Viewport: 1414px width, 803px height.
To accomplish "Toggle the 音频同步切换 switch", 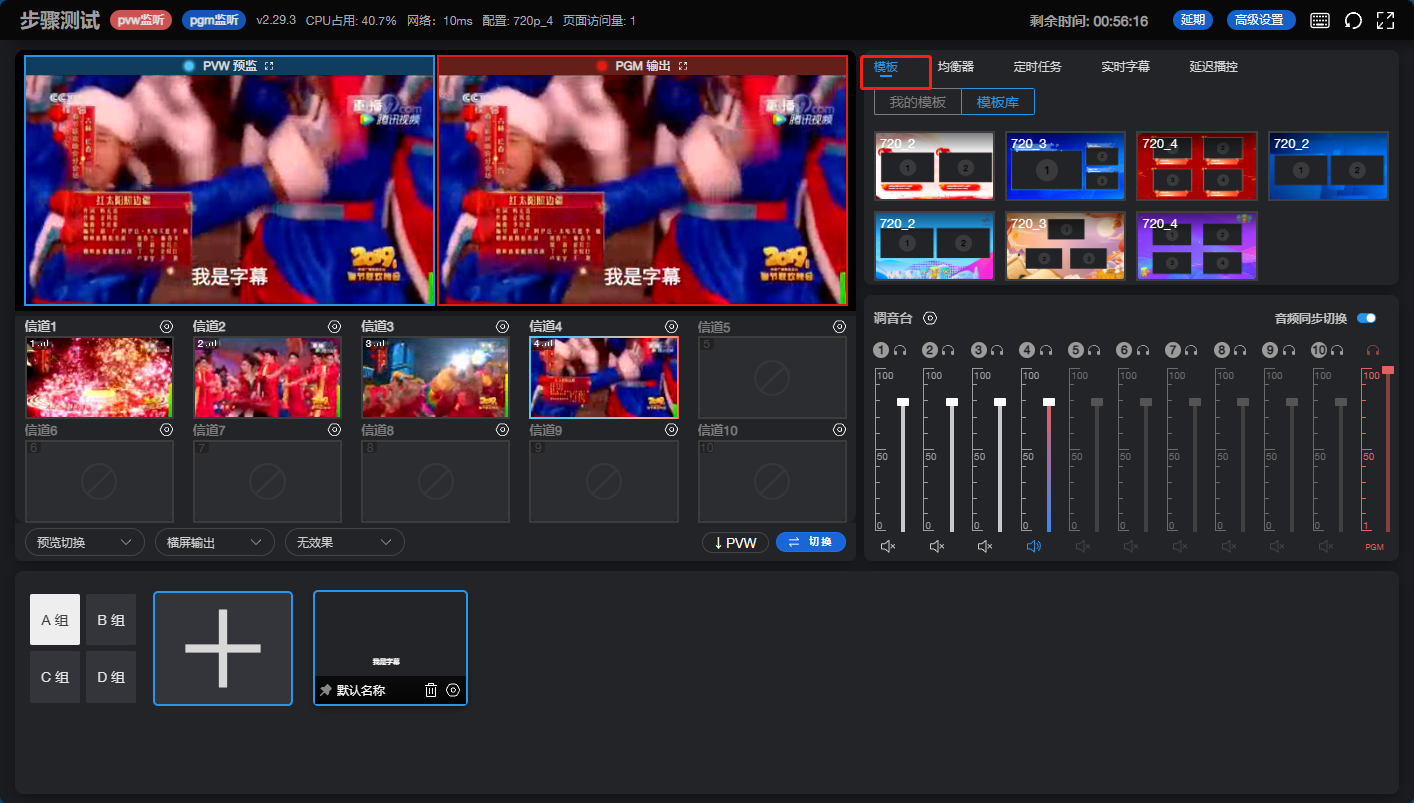I will click(1366, 318).
